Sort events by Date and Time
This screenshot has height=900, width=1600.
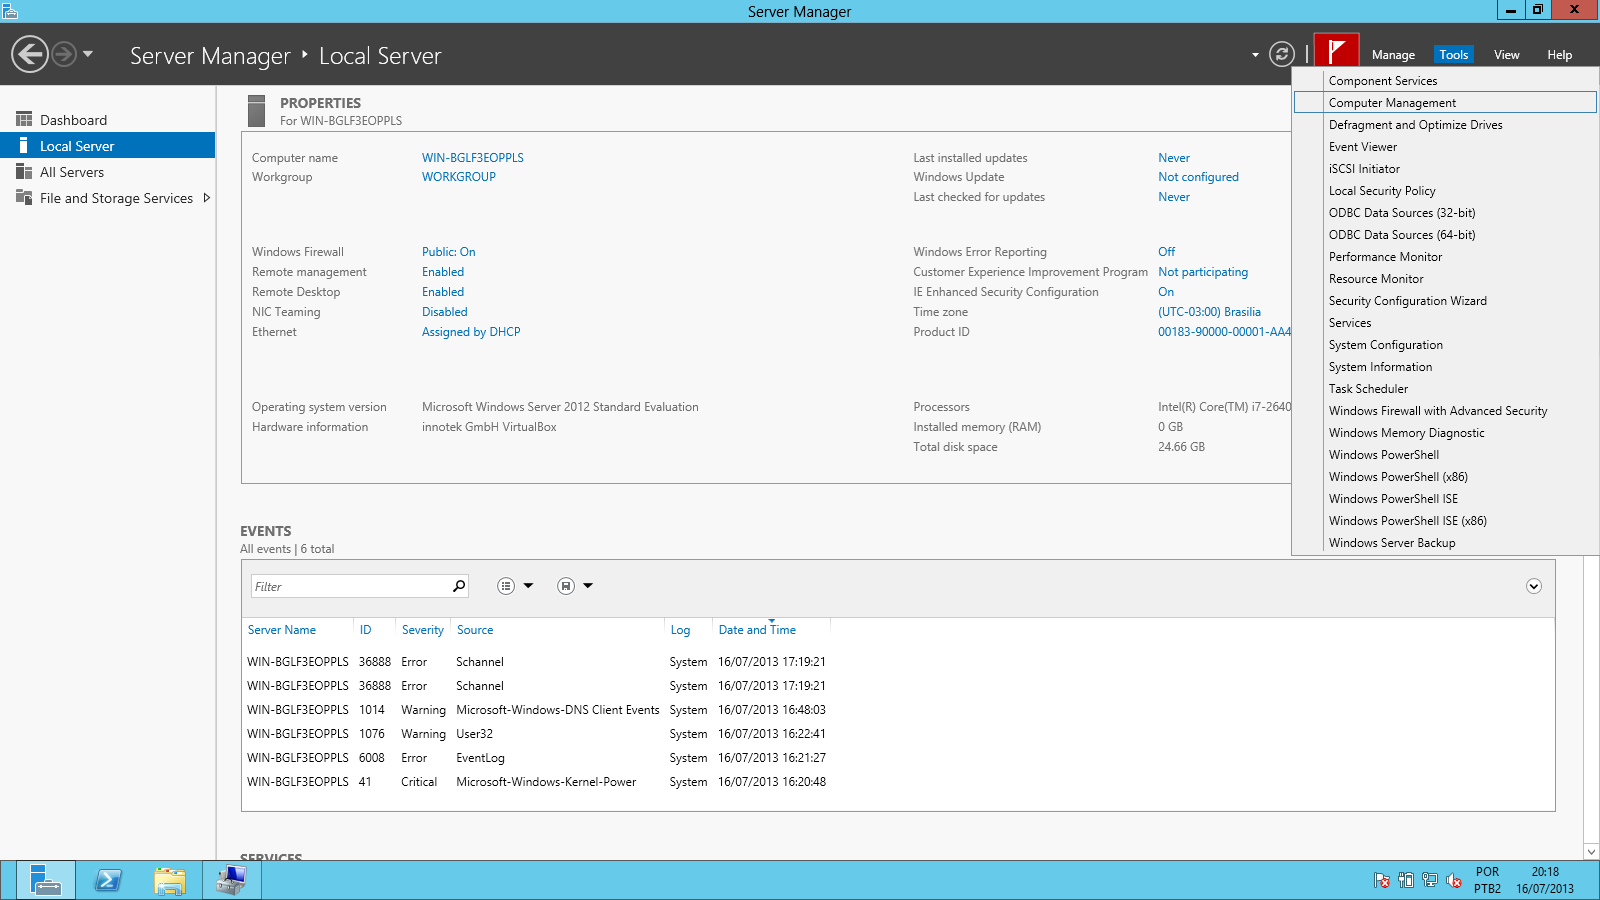coord(757,630)
